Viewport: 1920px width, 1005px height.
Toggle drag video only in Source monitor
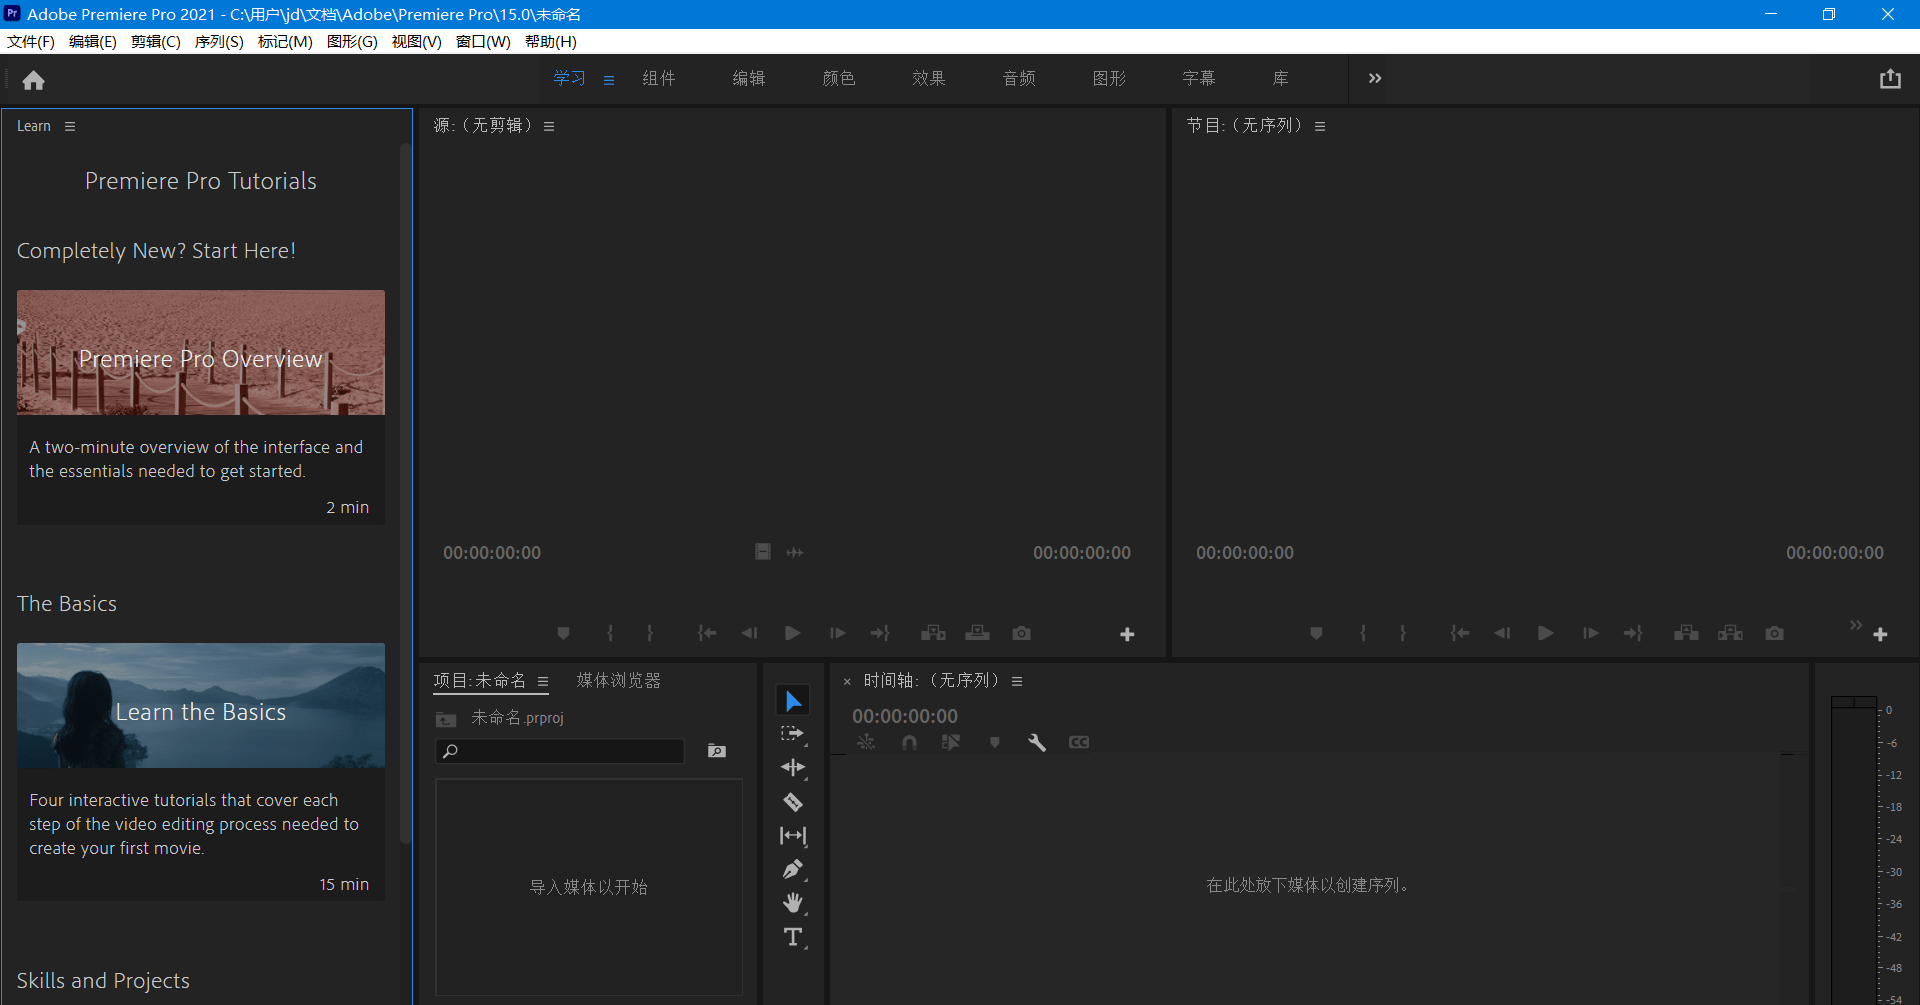[762, 552]
